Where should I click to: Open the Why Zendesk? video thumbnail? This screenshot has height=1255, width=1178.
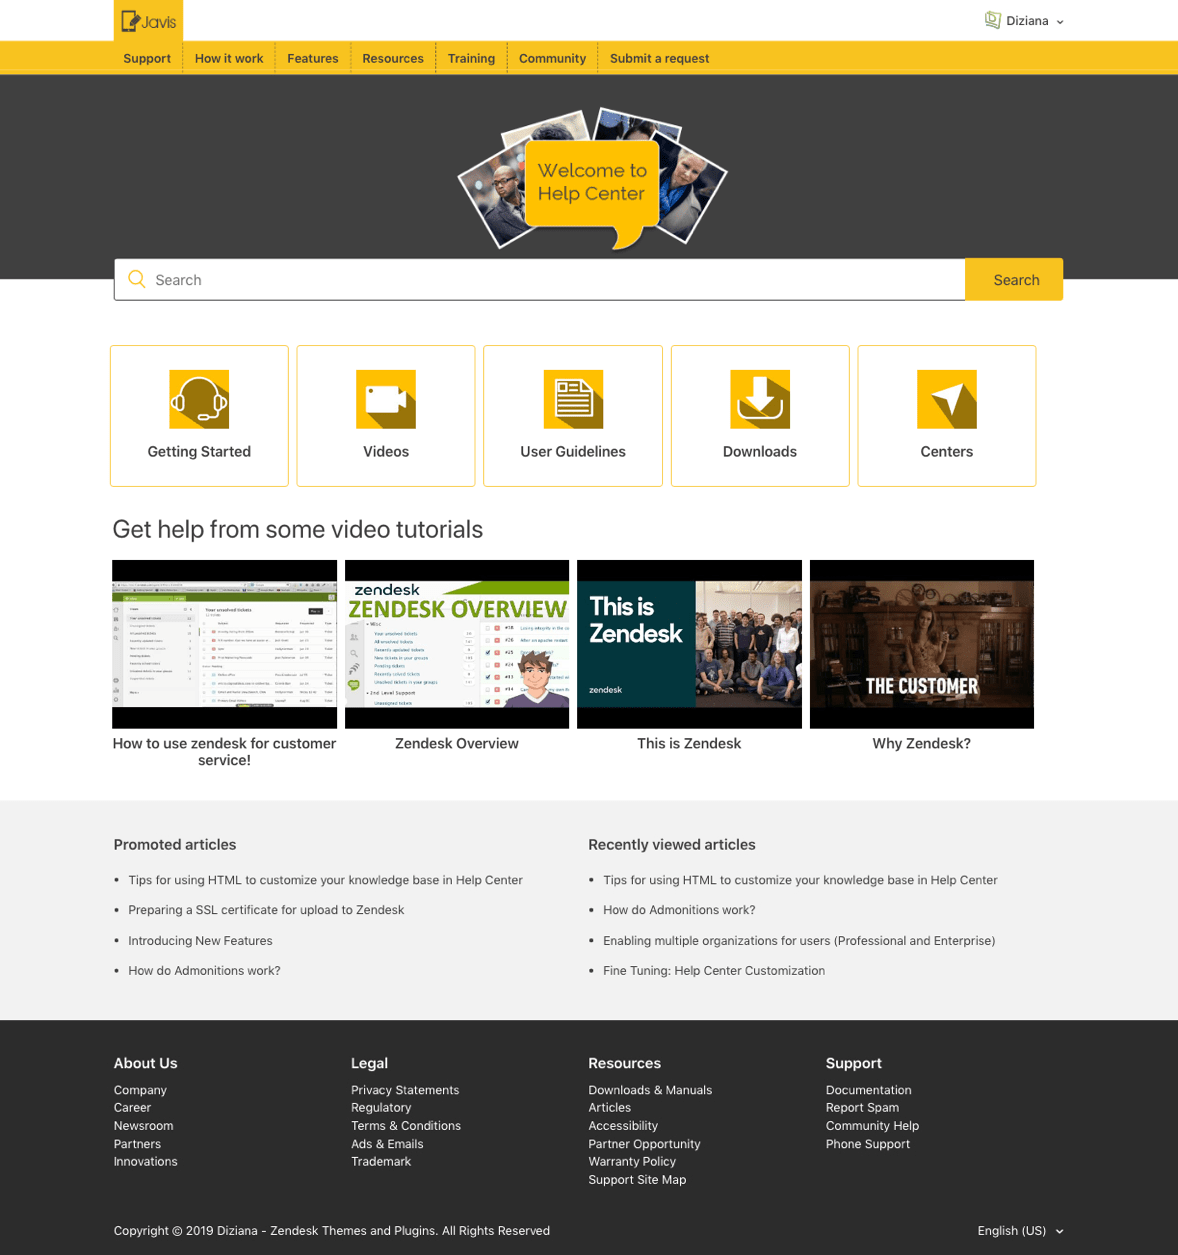921,644
